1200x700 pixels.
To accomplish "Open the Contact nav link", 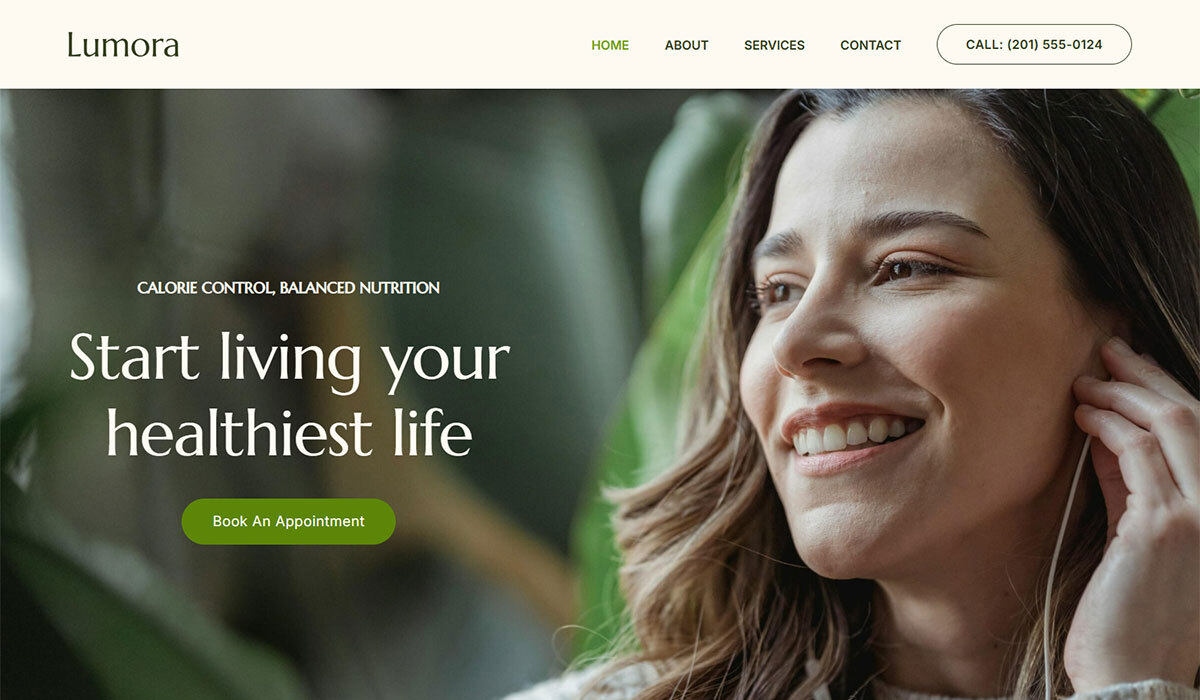I will tap(870, 45).
